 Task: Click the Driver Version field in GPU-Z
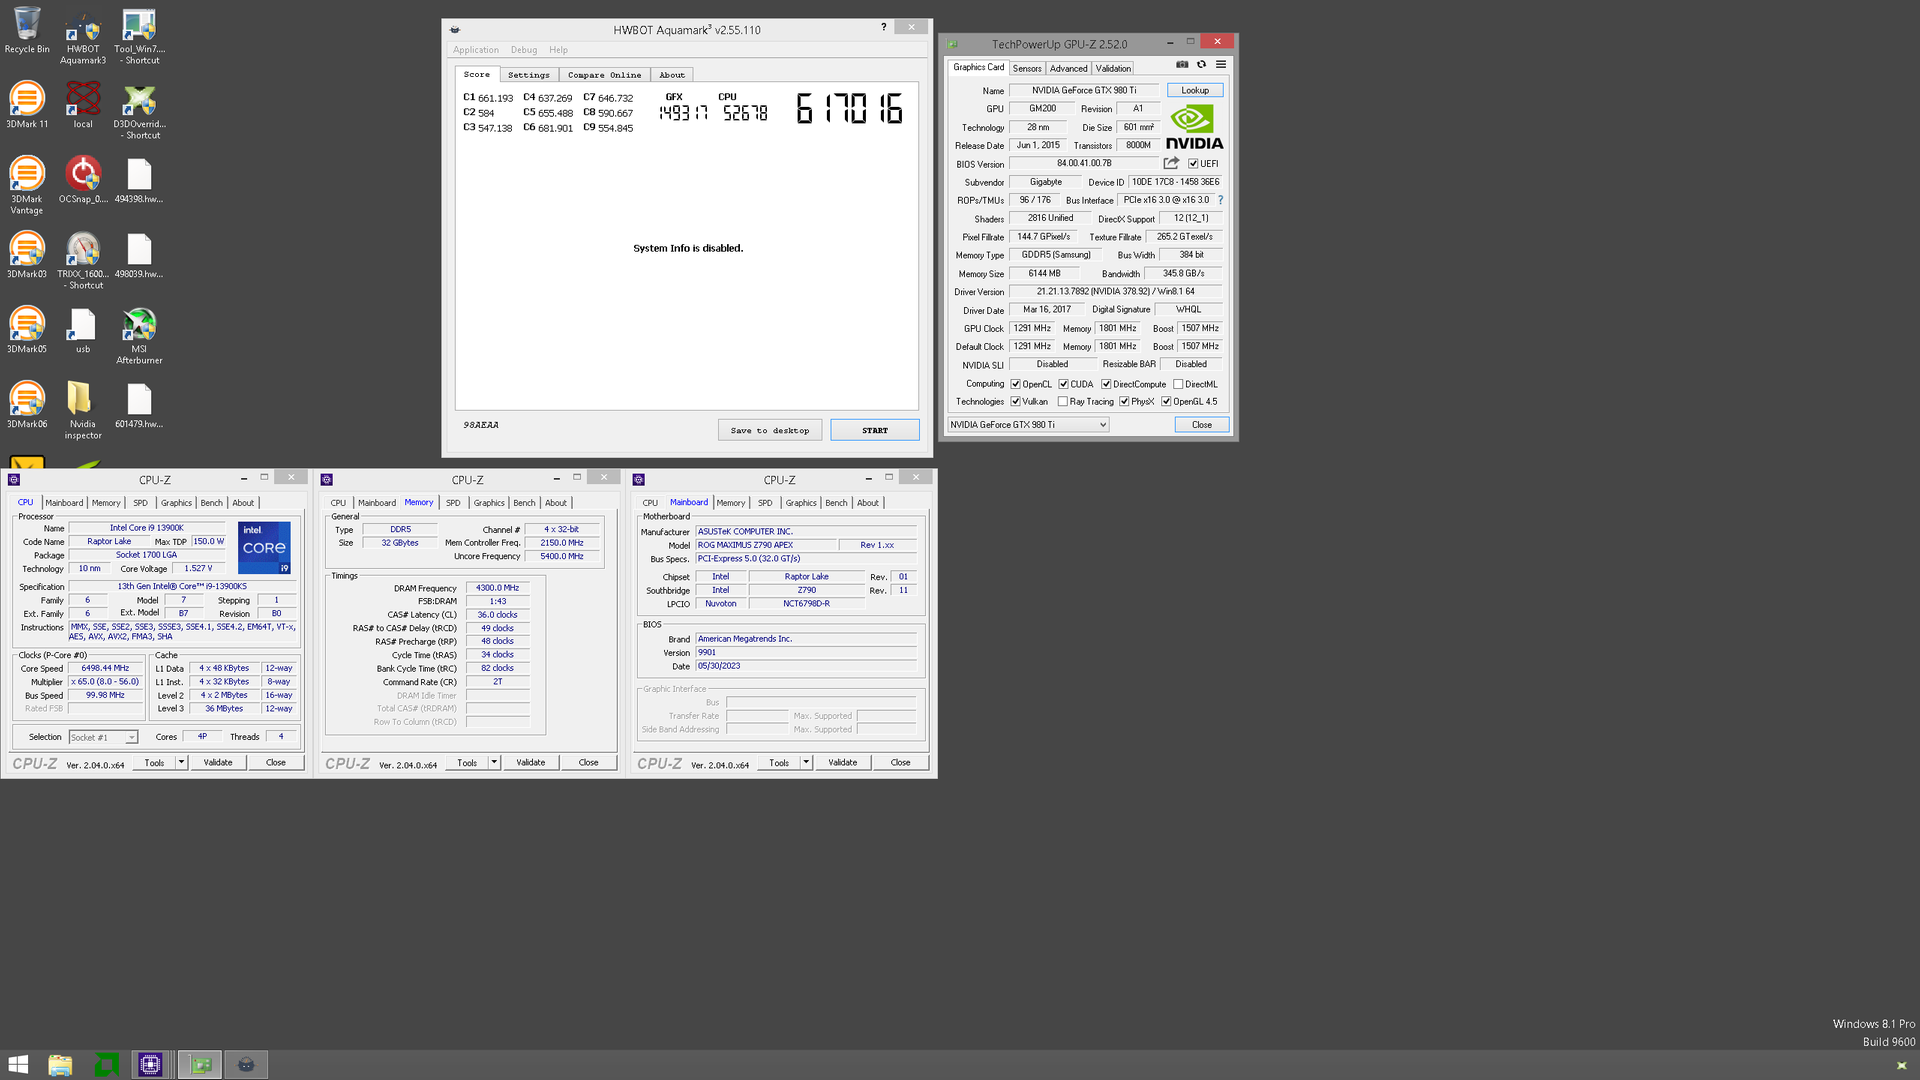(1115, 292)
